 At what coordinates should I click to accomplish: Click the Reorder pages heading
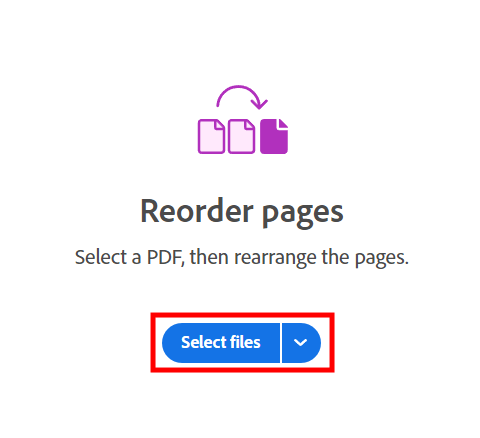242,213
